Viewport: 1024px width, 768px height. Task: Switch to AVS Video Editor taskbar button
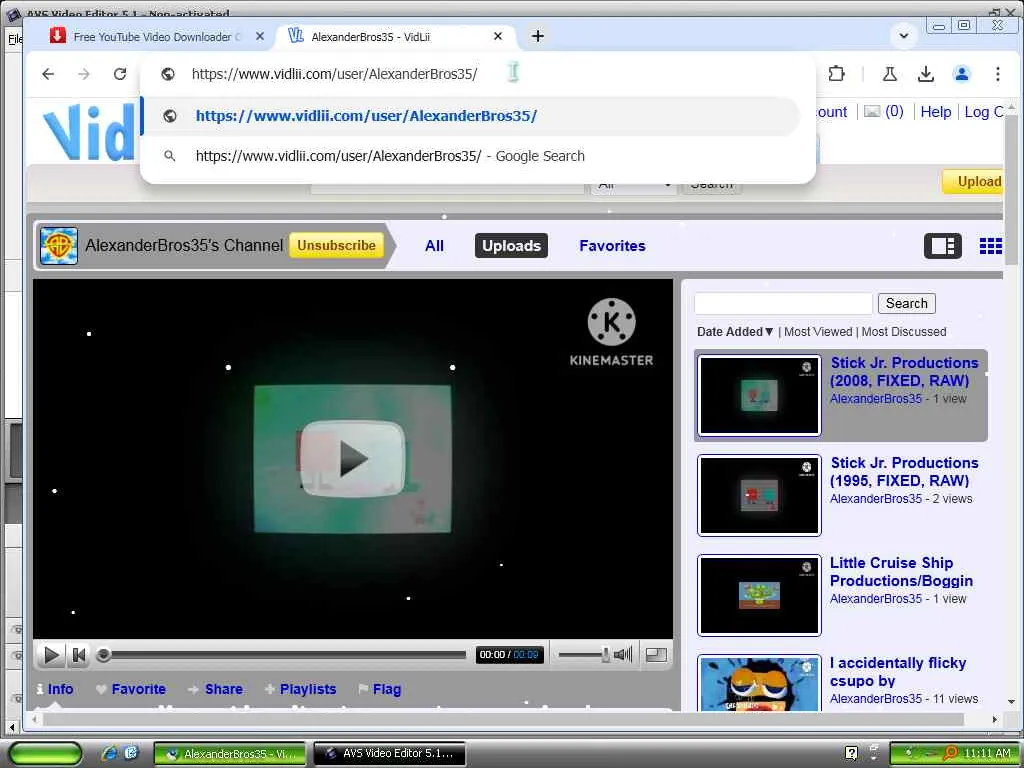point(390,753)
